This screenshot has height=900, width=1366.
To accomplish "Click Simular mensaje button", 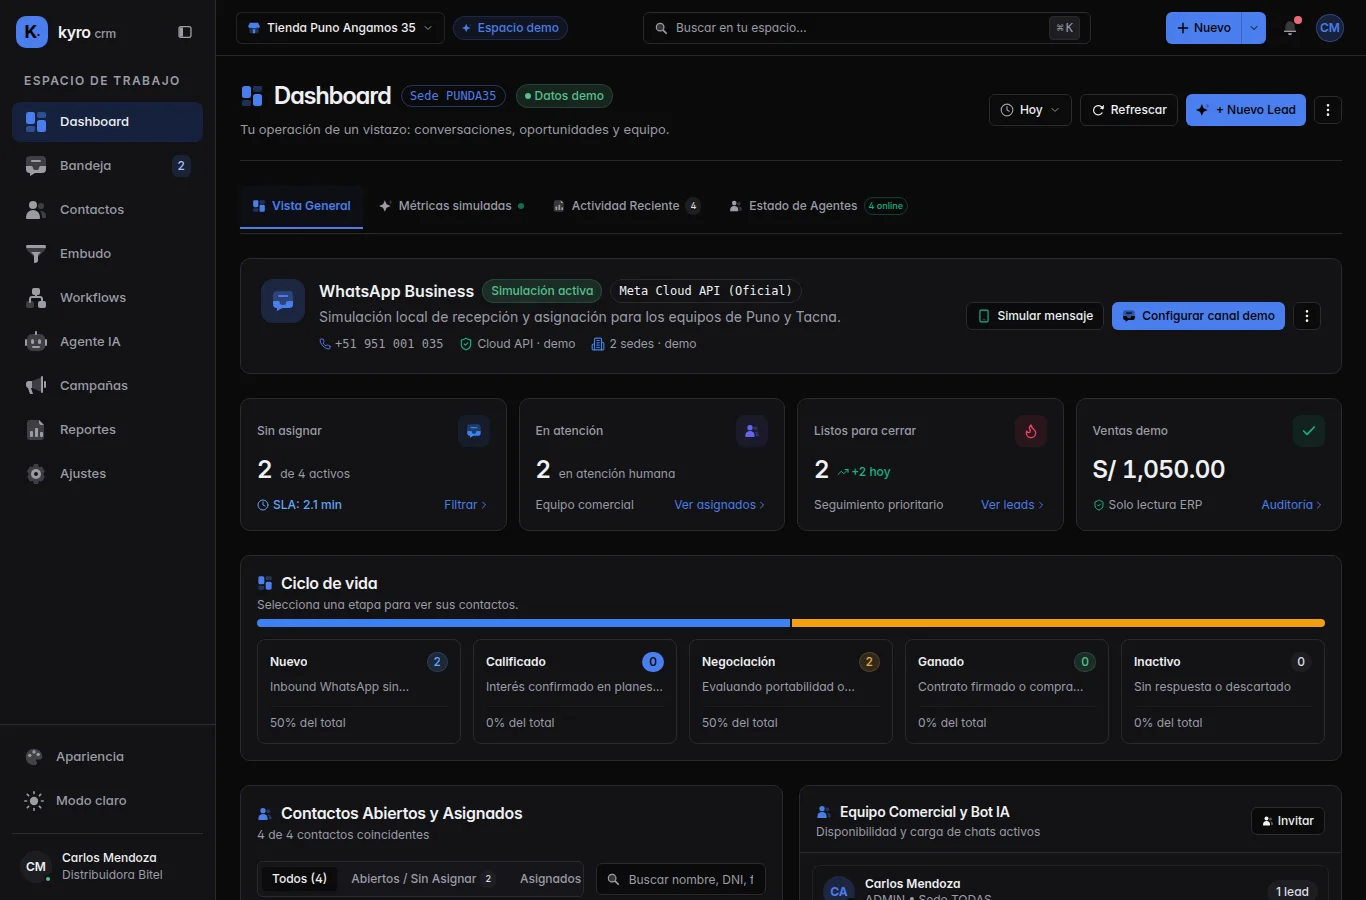I will (1035, 316).
